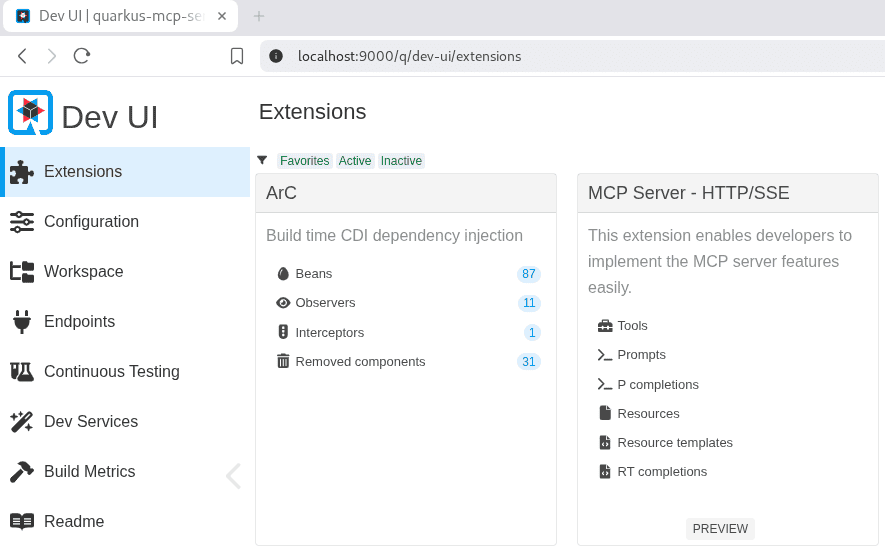885x553 pixels.
Task: Bookmark this page with bookmark icon
Action: pos(237,56)
